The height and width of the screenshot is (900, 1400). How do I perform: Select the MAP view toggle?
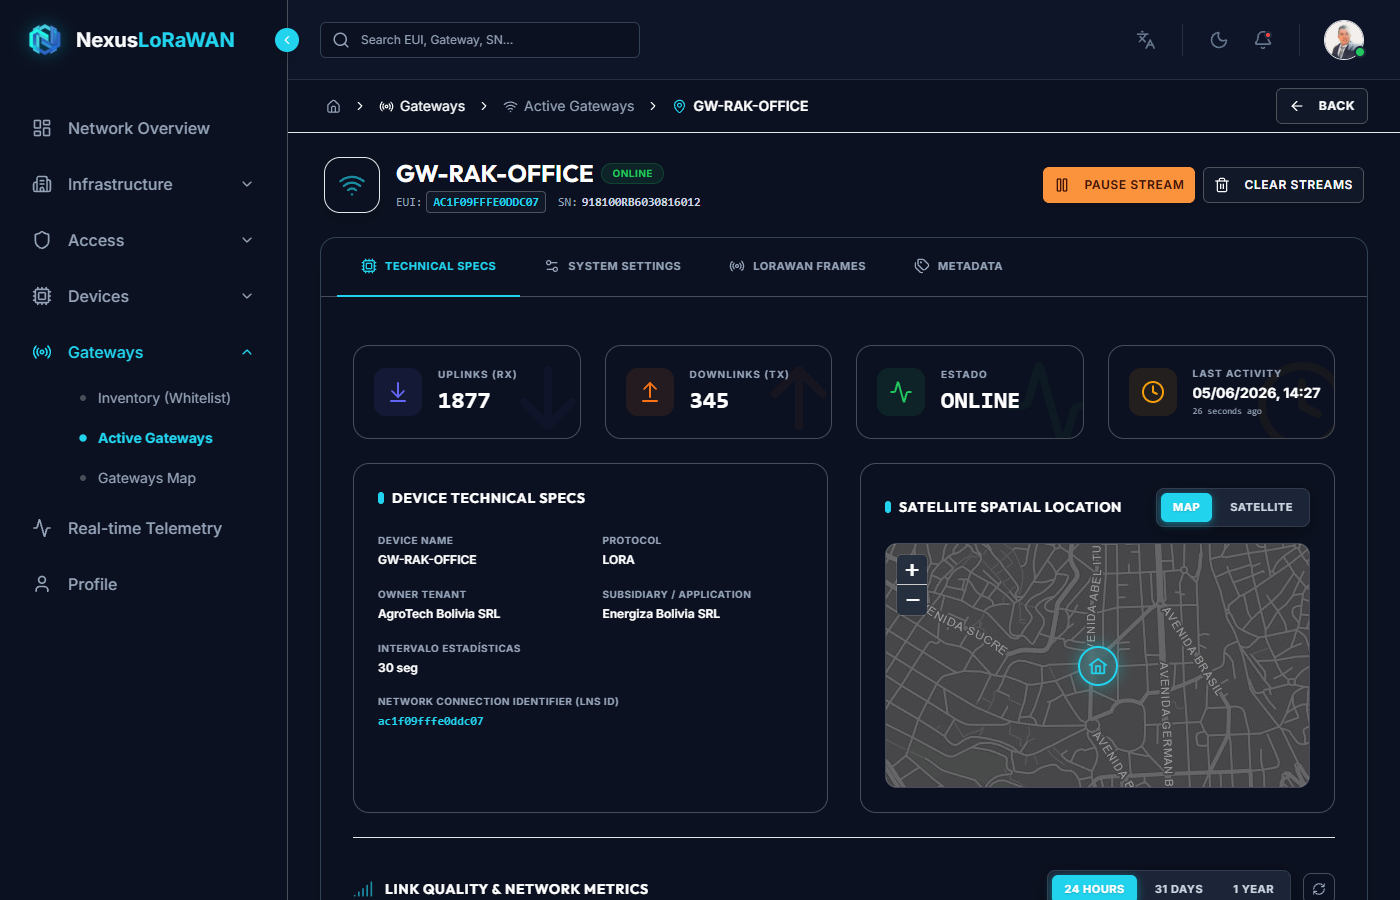tap(1186, 507)
